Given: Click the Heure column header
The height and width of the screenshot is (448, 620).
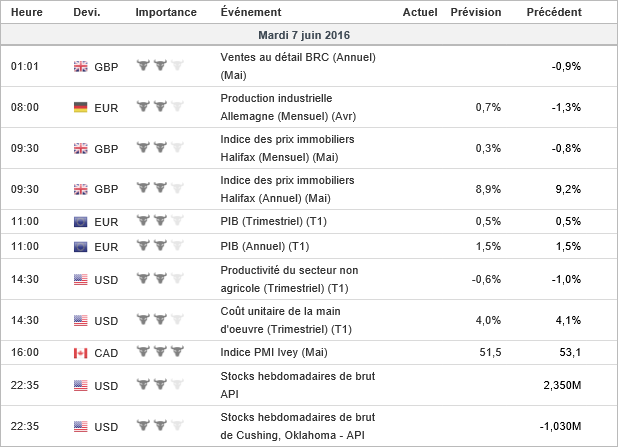Looking at the screenshot, I should click(x=26, y=12).
